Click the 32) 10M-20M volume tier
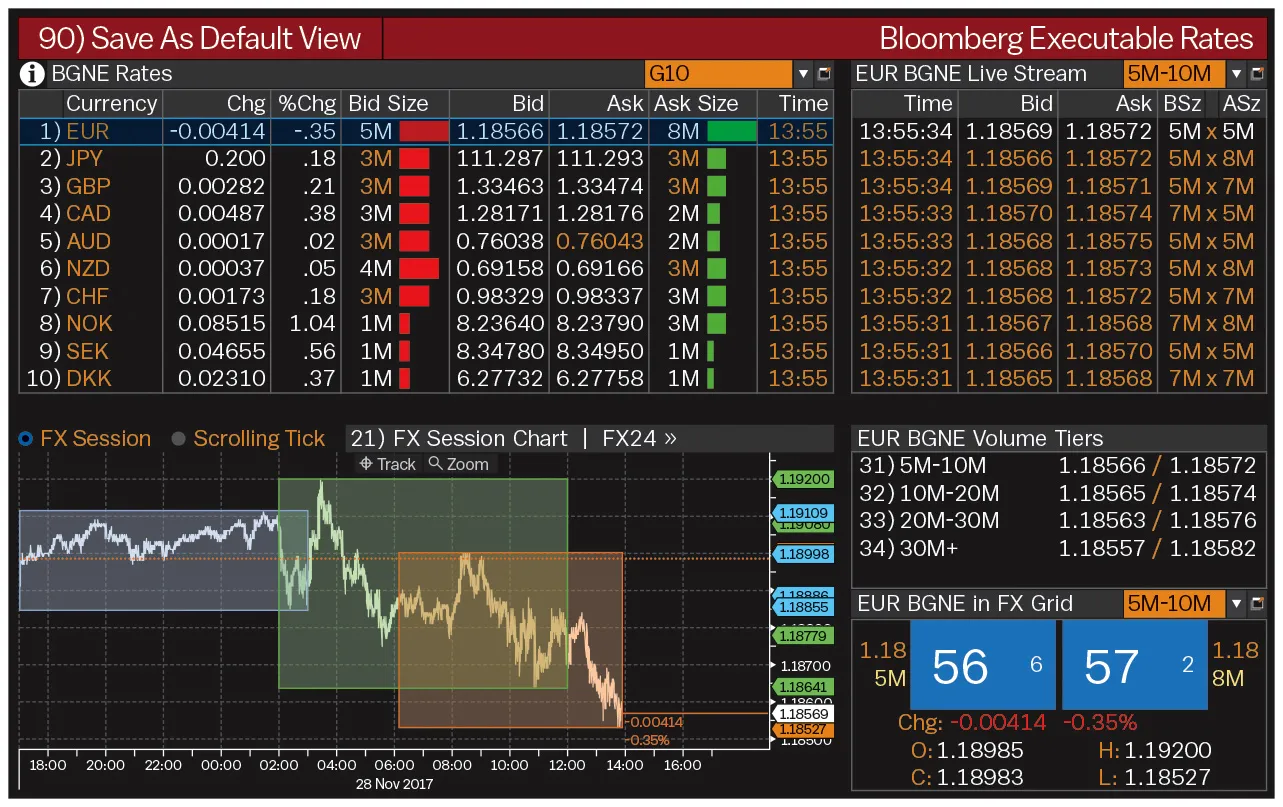The width and height of the screenshot is (1283, 807). [1060, 493]
